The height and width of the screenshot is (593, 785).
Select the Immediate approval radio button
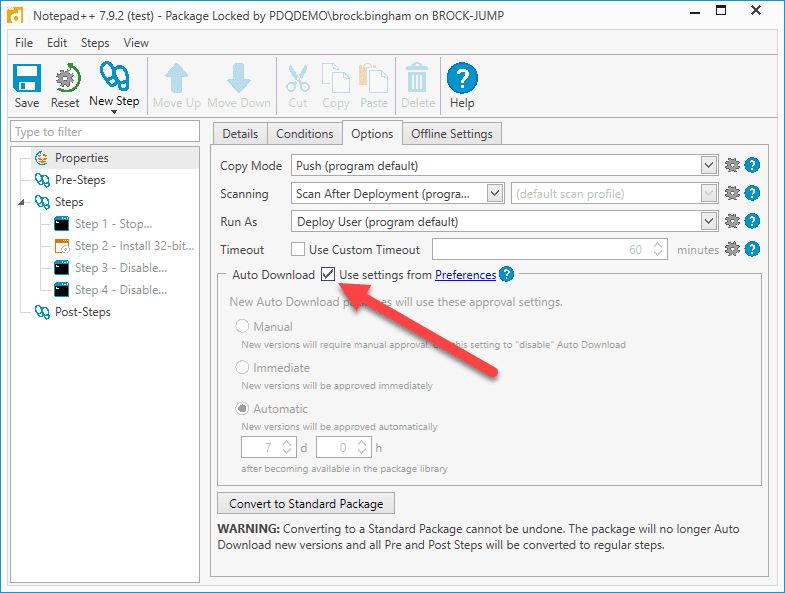[x=242, y=368]
